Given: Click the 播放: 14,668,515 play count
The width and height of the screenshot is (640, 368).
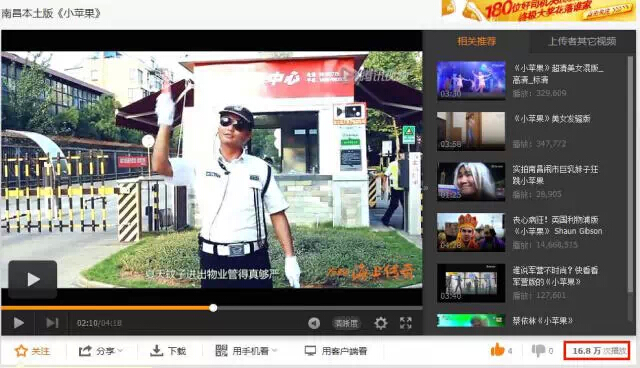Looking at the screenshot, I should [545, 245].
